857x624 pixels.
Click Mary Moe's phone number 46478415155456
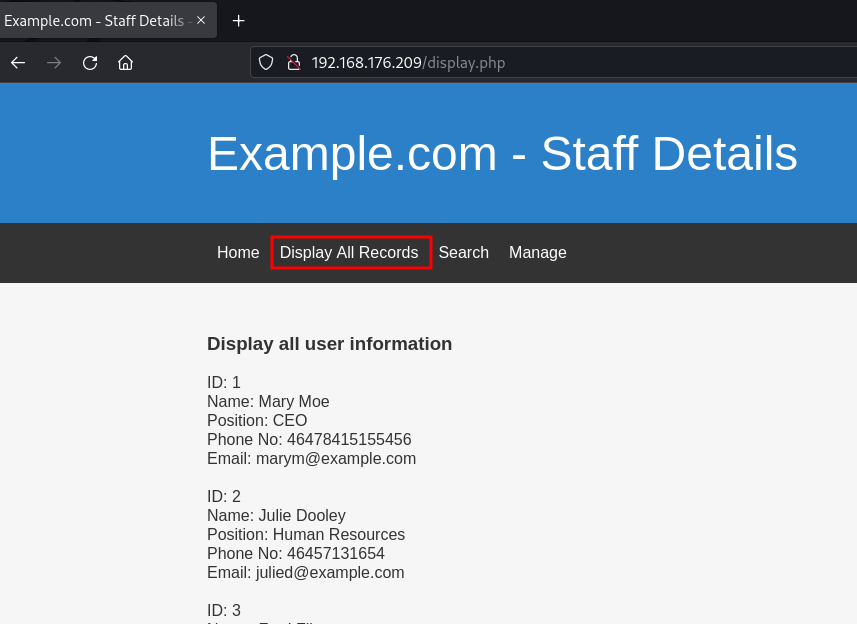click(x=348, y=440)
